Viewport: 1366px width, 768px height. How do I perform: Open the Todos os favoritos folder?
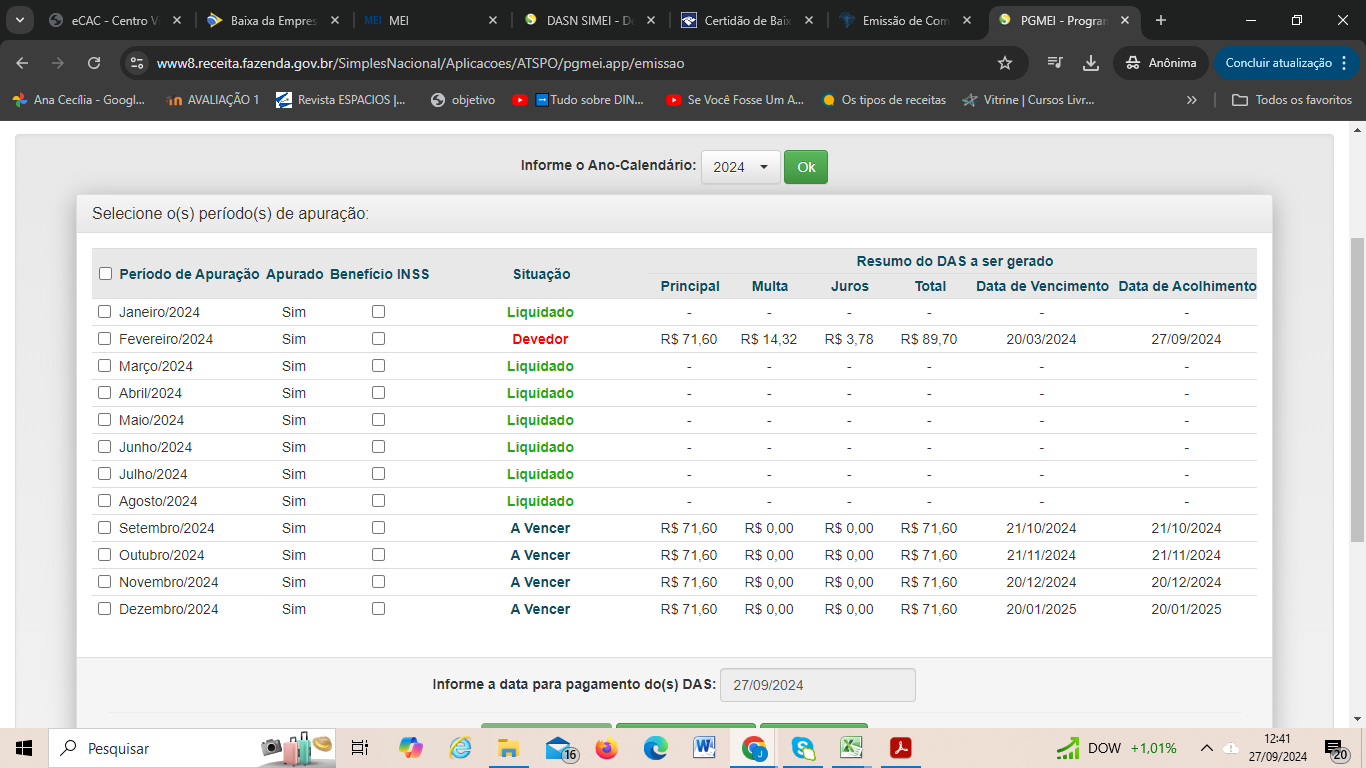[x=1292, y=100]
